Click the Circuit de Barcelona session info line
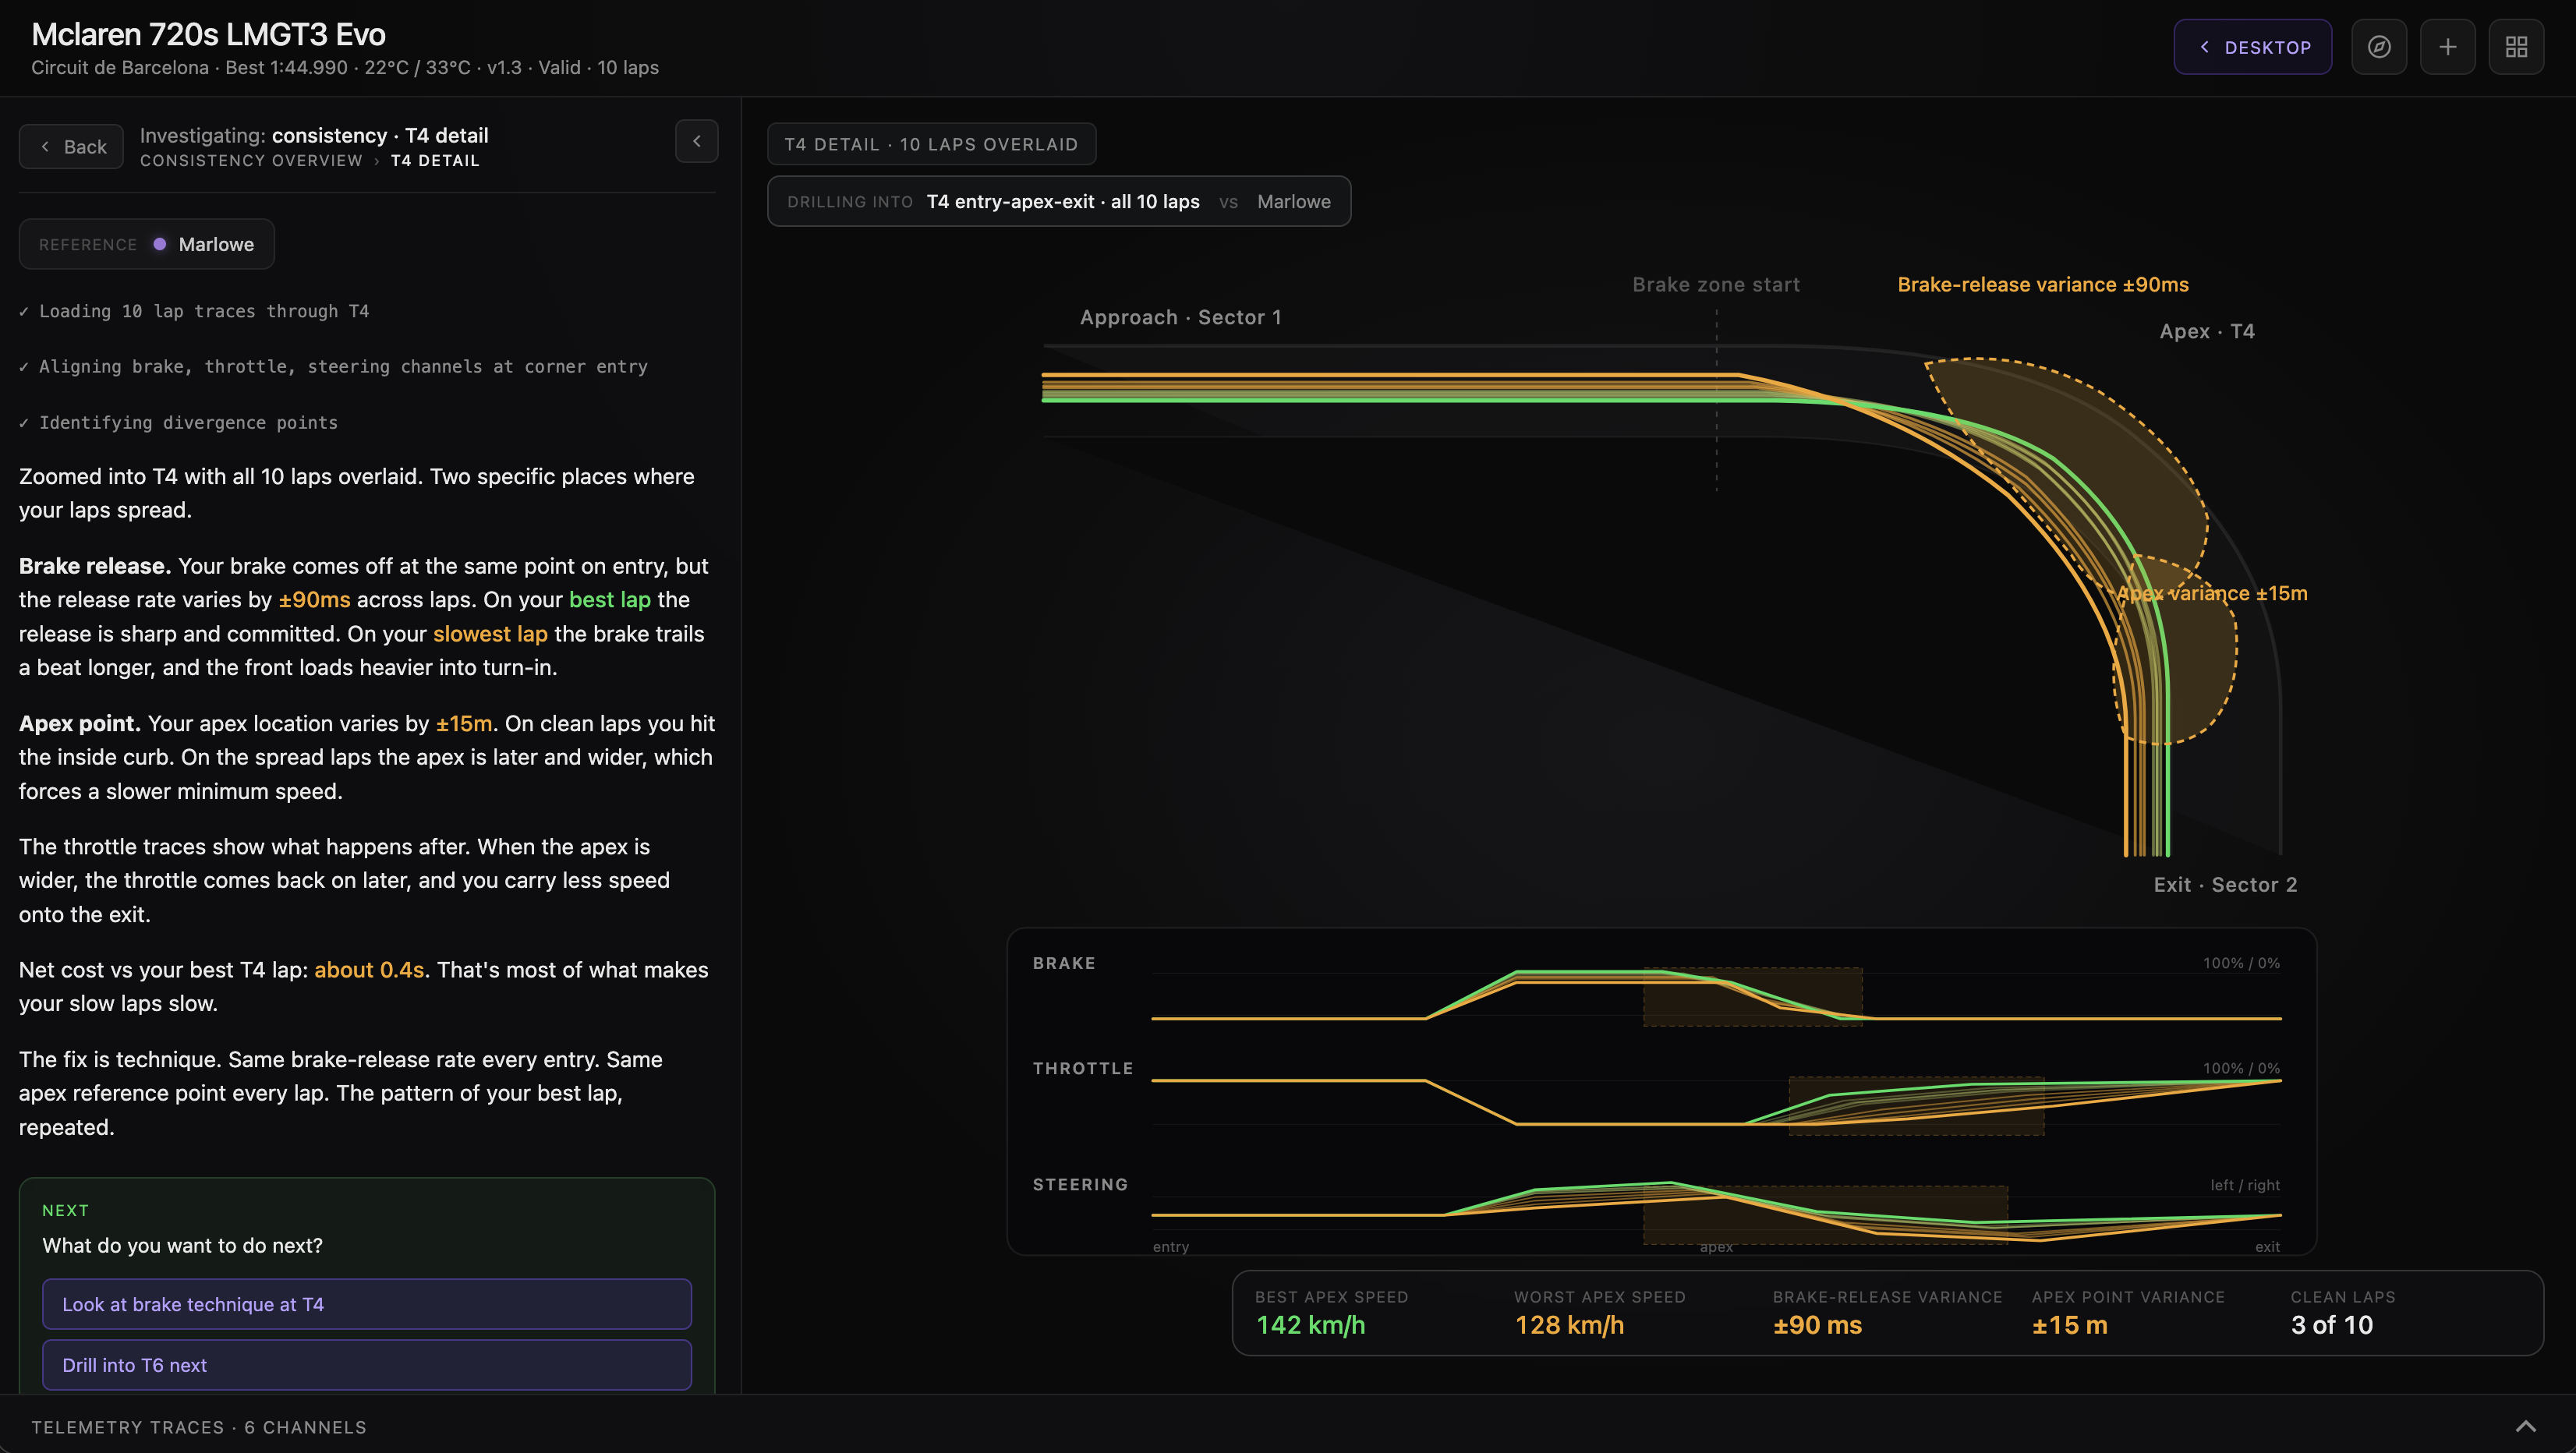The width and height of the screenshot is (2576, 1453). (345, 68)
